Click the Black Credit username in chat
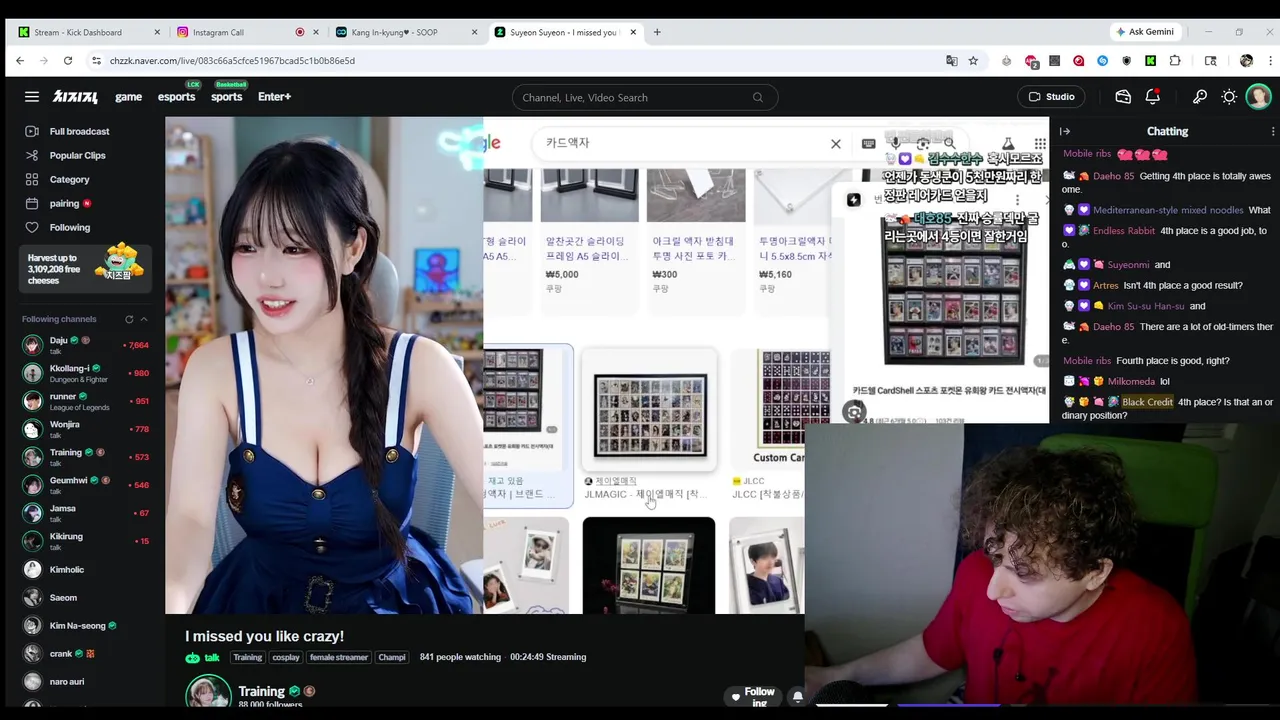This screenshot has height=720, width=1280. [1147, 402]
